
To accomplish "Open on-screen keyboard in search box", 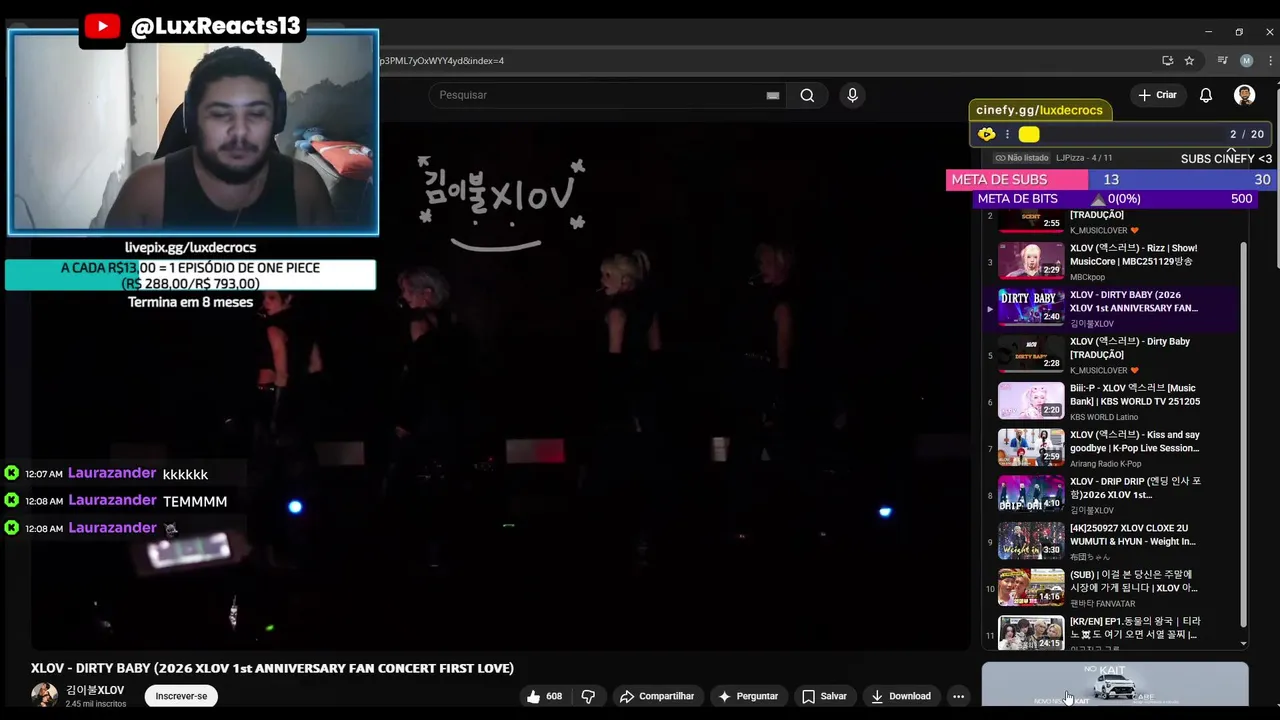I will pos(772,95).
